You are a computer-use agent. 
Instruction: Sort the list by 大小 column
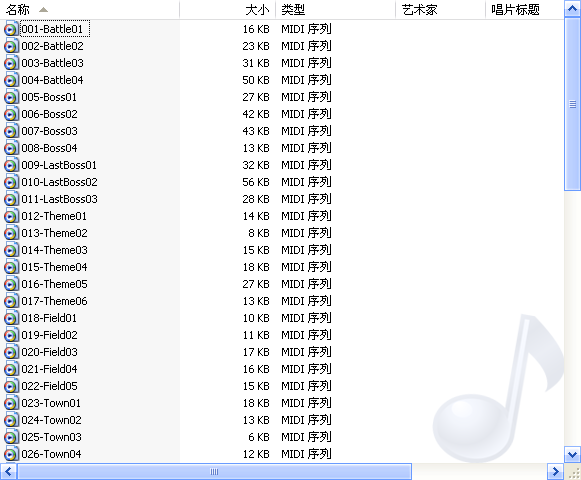click(228, 10)
